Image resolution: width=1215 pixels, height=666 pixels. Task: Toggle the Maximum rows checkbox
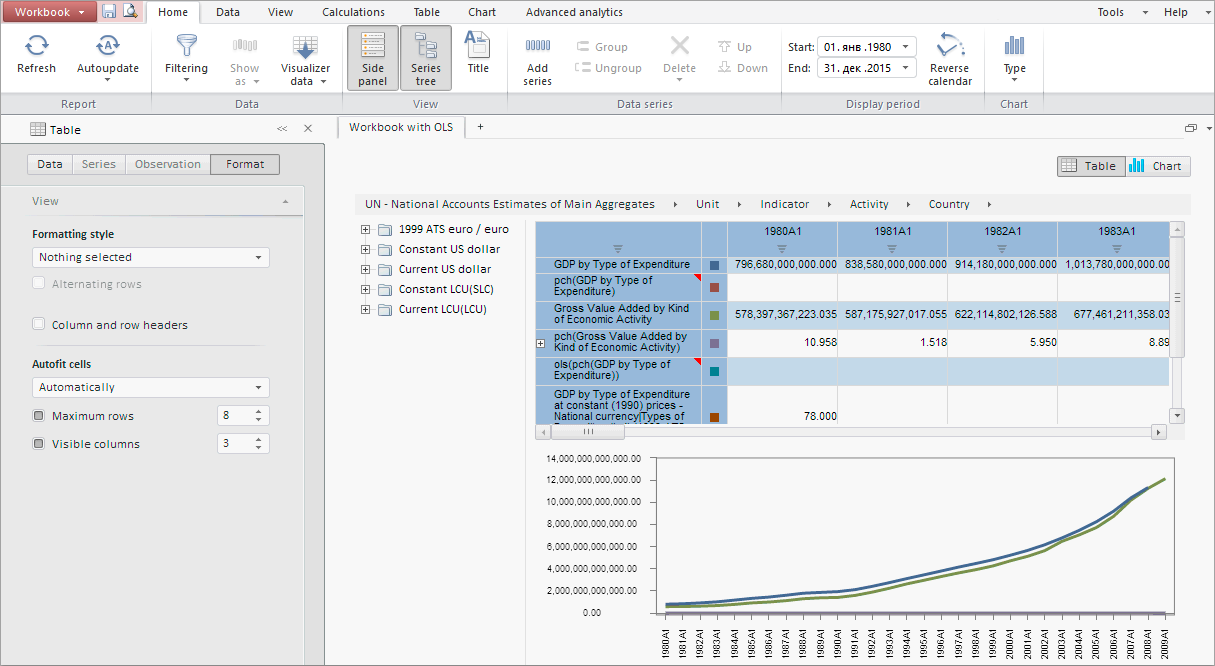pos(39,416)
